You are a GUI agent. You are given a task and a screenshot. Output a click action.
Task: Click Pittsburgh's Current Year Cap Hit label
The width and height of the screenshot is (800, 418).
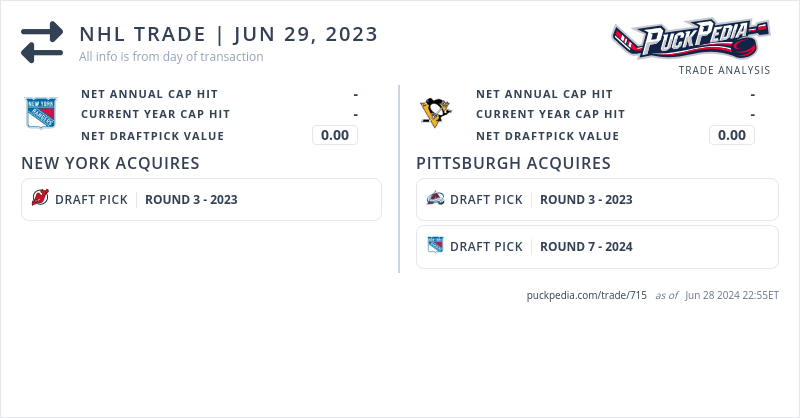(x=550, y=114)
